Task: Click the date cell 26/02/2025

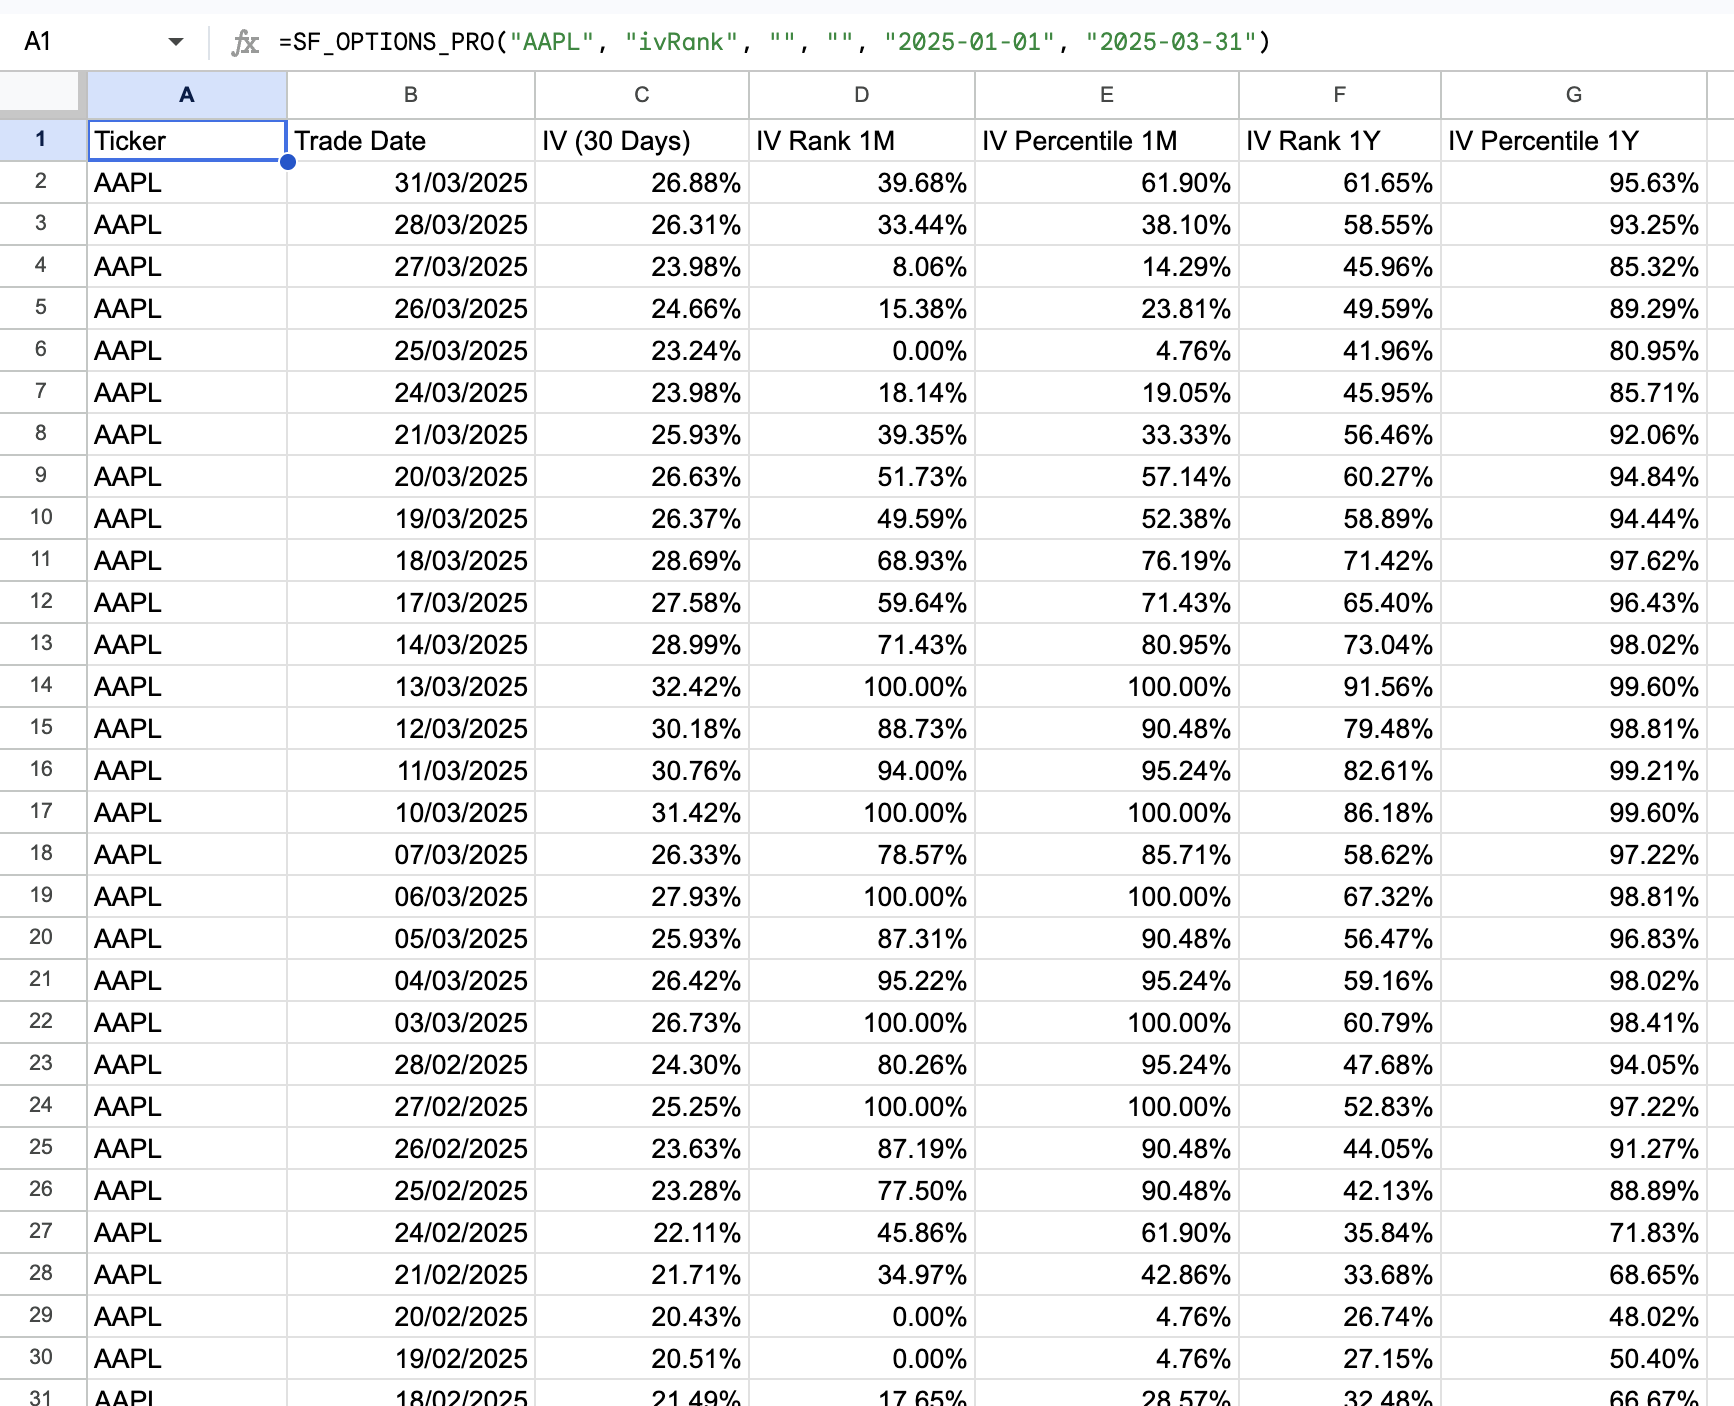Action: coord(411,1148)
